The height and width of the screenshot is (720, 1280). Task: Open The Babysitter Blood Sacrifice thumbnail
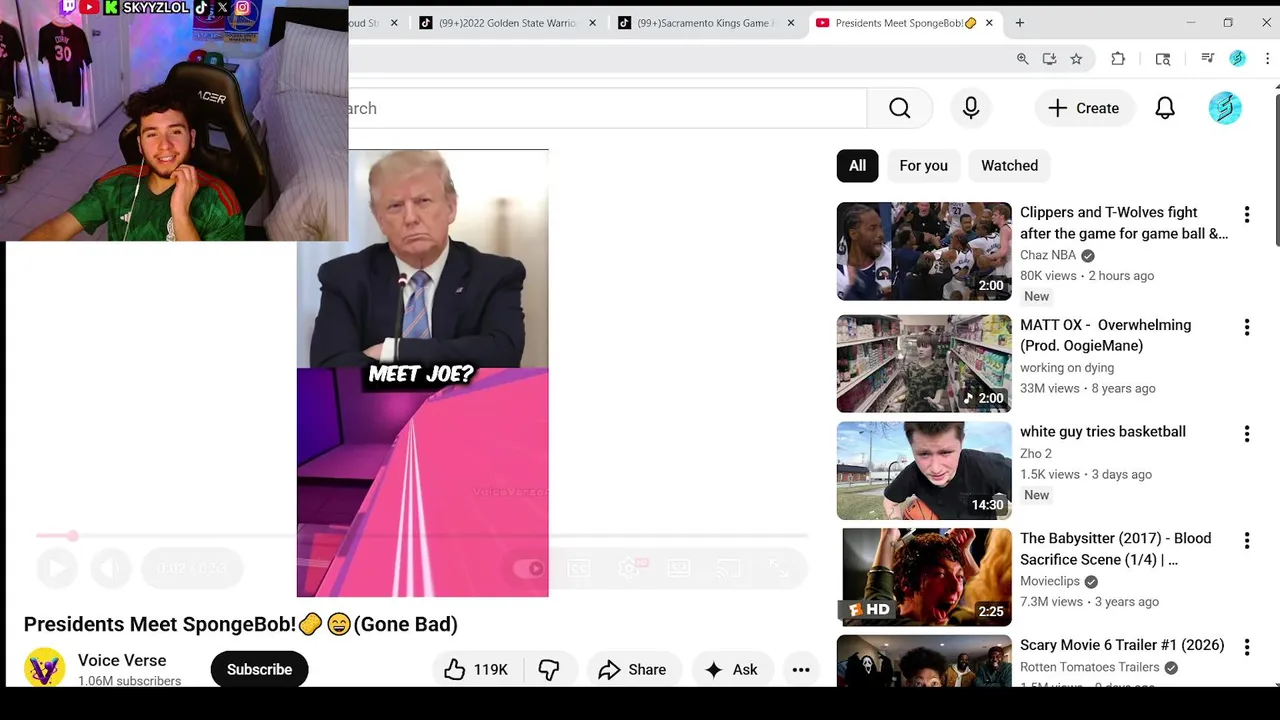[x=924, y=577]
